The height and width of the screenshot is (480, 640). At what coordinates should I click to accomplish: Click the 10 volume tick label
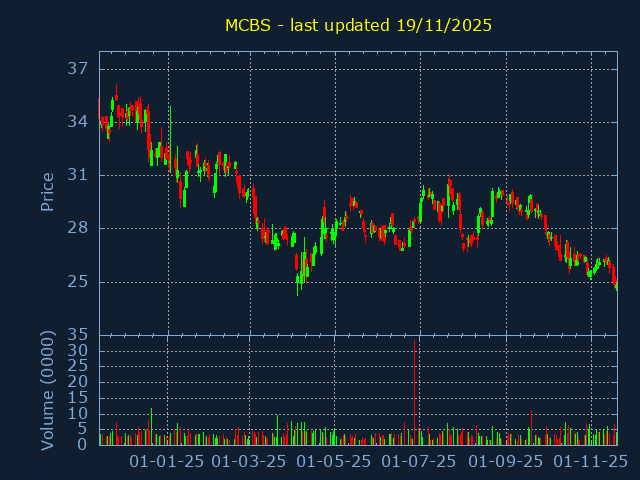click(78, 413)
